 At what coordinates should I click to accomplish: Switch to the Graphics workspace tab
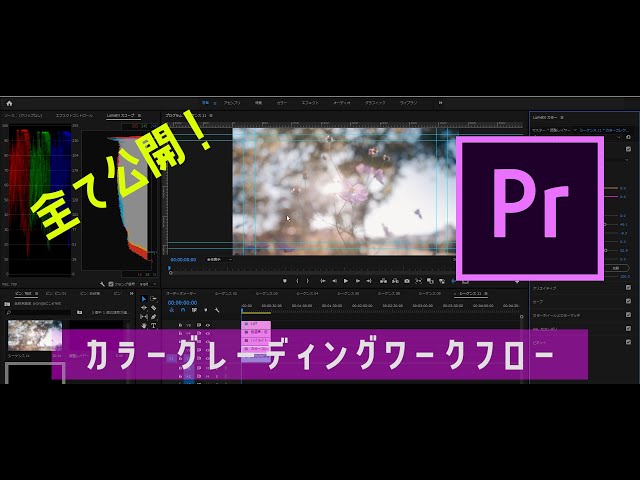[375, 103]
